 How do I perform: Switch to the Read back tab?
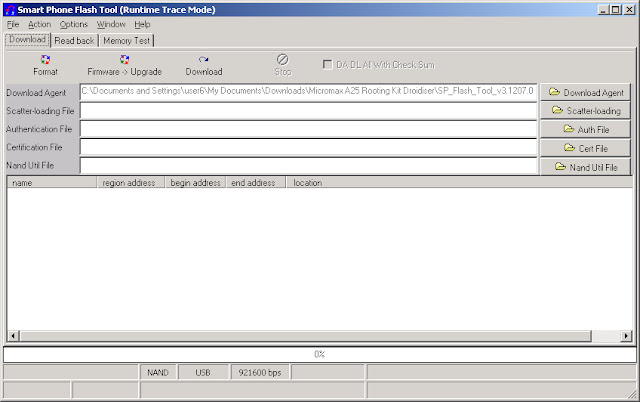pyautogui.click(x=74, y=40)
